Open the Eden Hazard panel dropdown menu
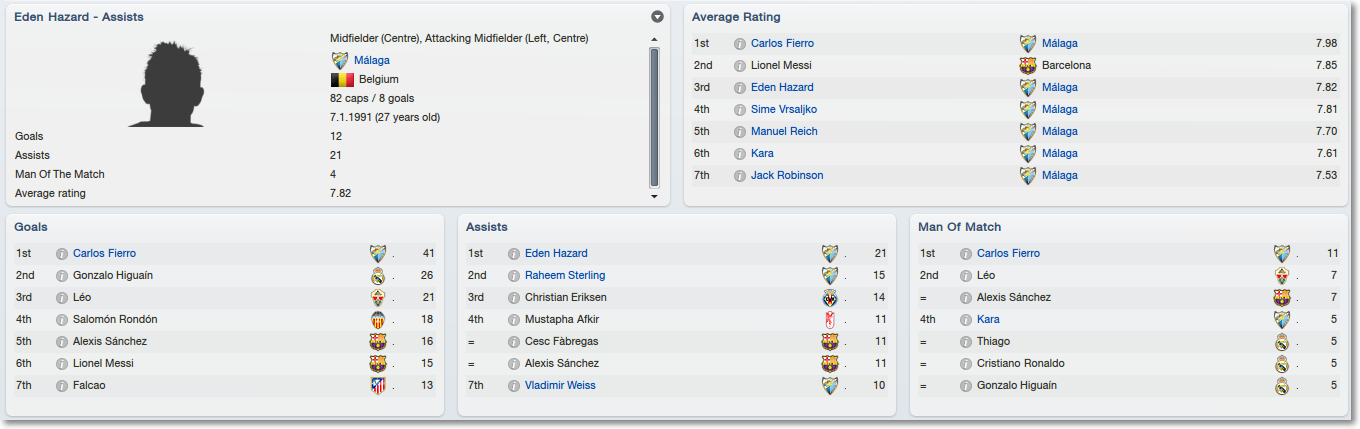1360x429 pixels. coord(657,17)
